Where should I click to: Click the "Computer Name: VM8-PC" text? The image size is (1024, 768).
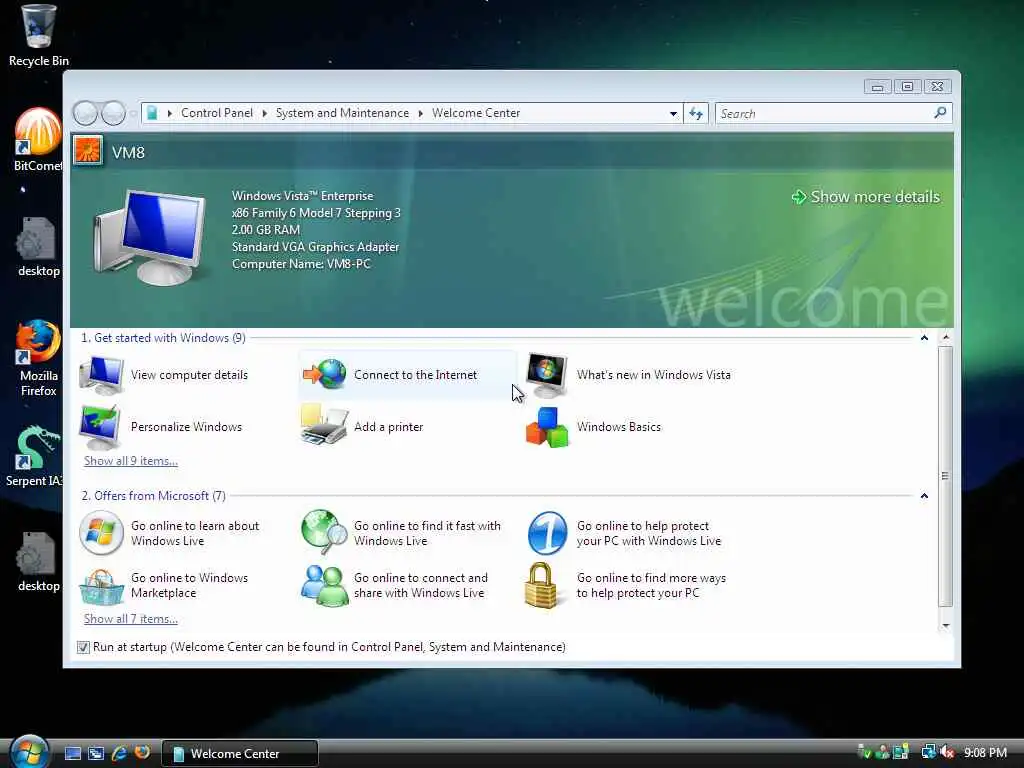click(301, 264)
